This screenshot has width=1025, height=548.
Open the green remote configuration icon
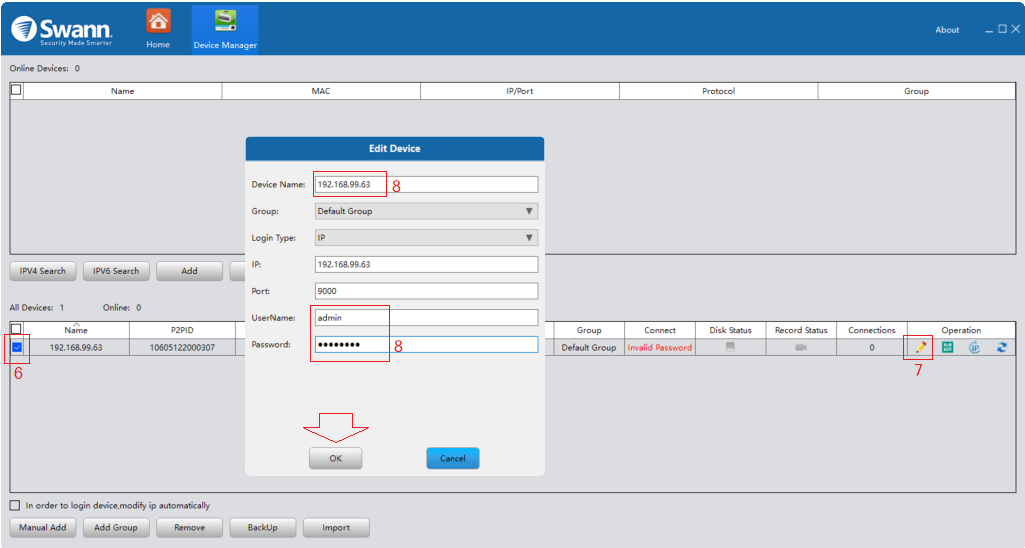tap(947, 347)
